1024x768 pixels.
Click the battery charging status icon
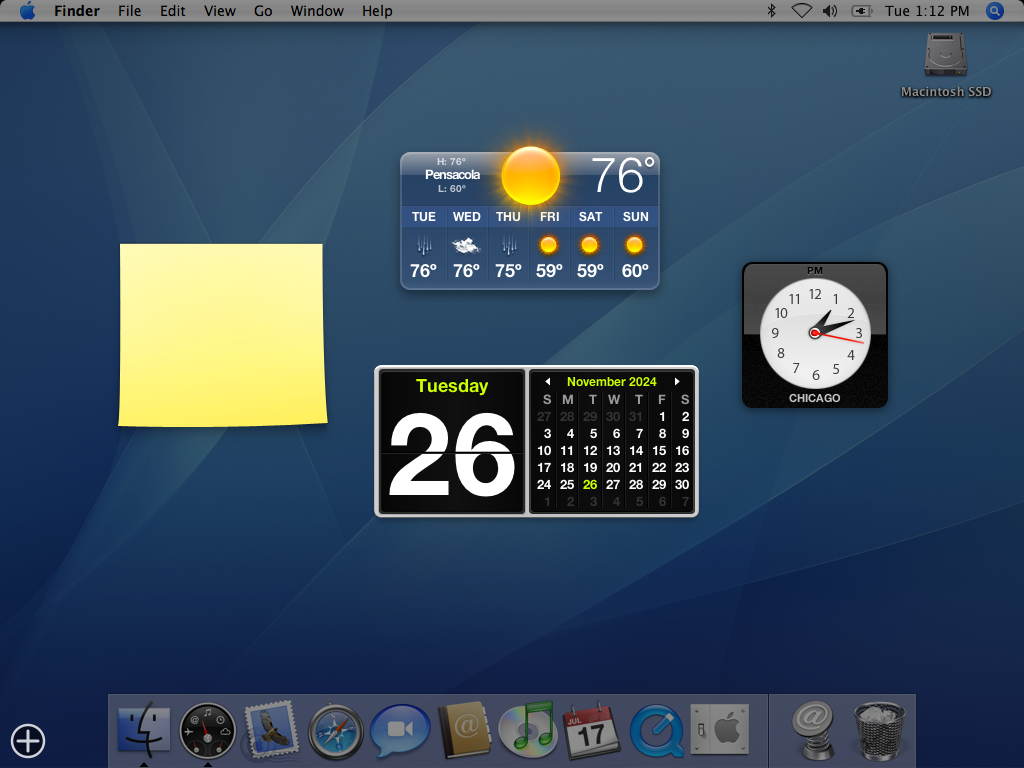point(861,11)
